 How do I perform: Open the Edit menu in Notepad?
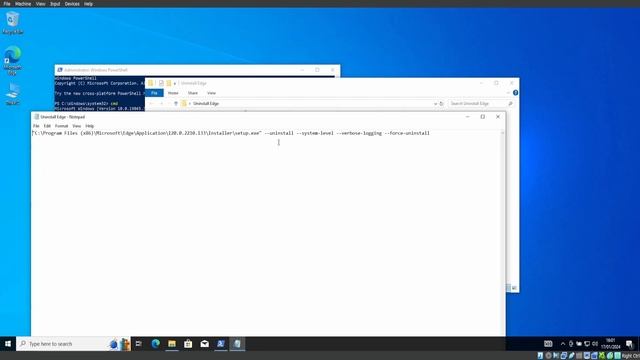(47, 126)
